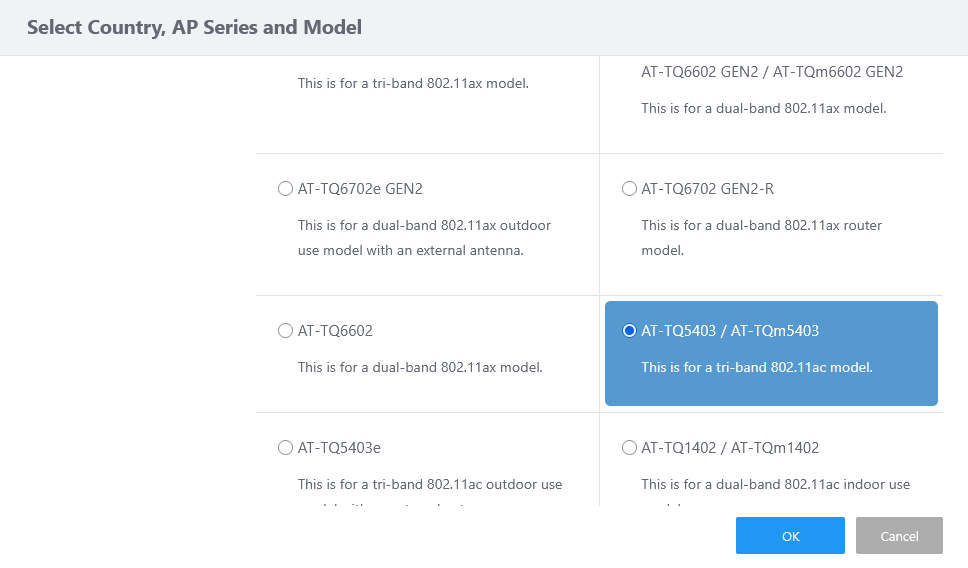
Task: Click the description under AT-TQ6602 option
Action: point(420,367)
